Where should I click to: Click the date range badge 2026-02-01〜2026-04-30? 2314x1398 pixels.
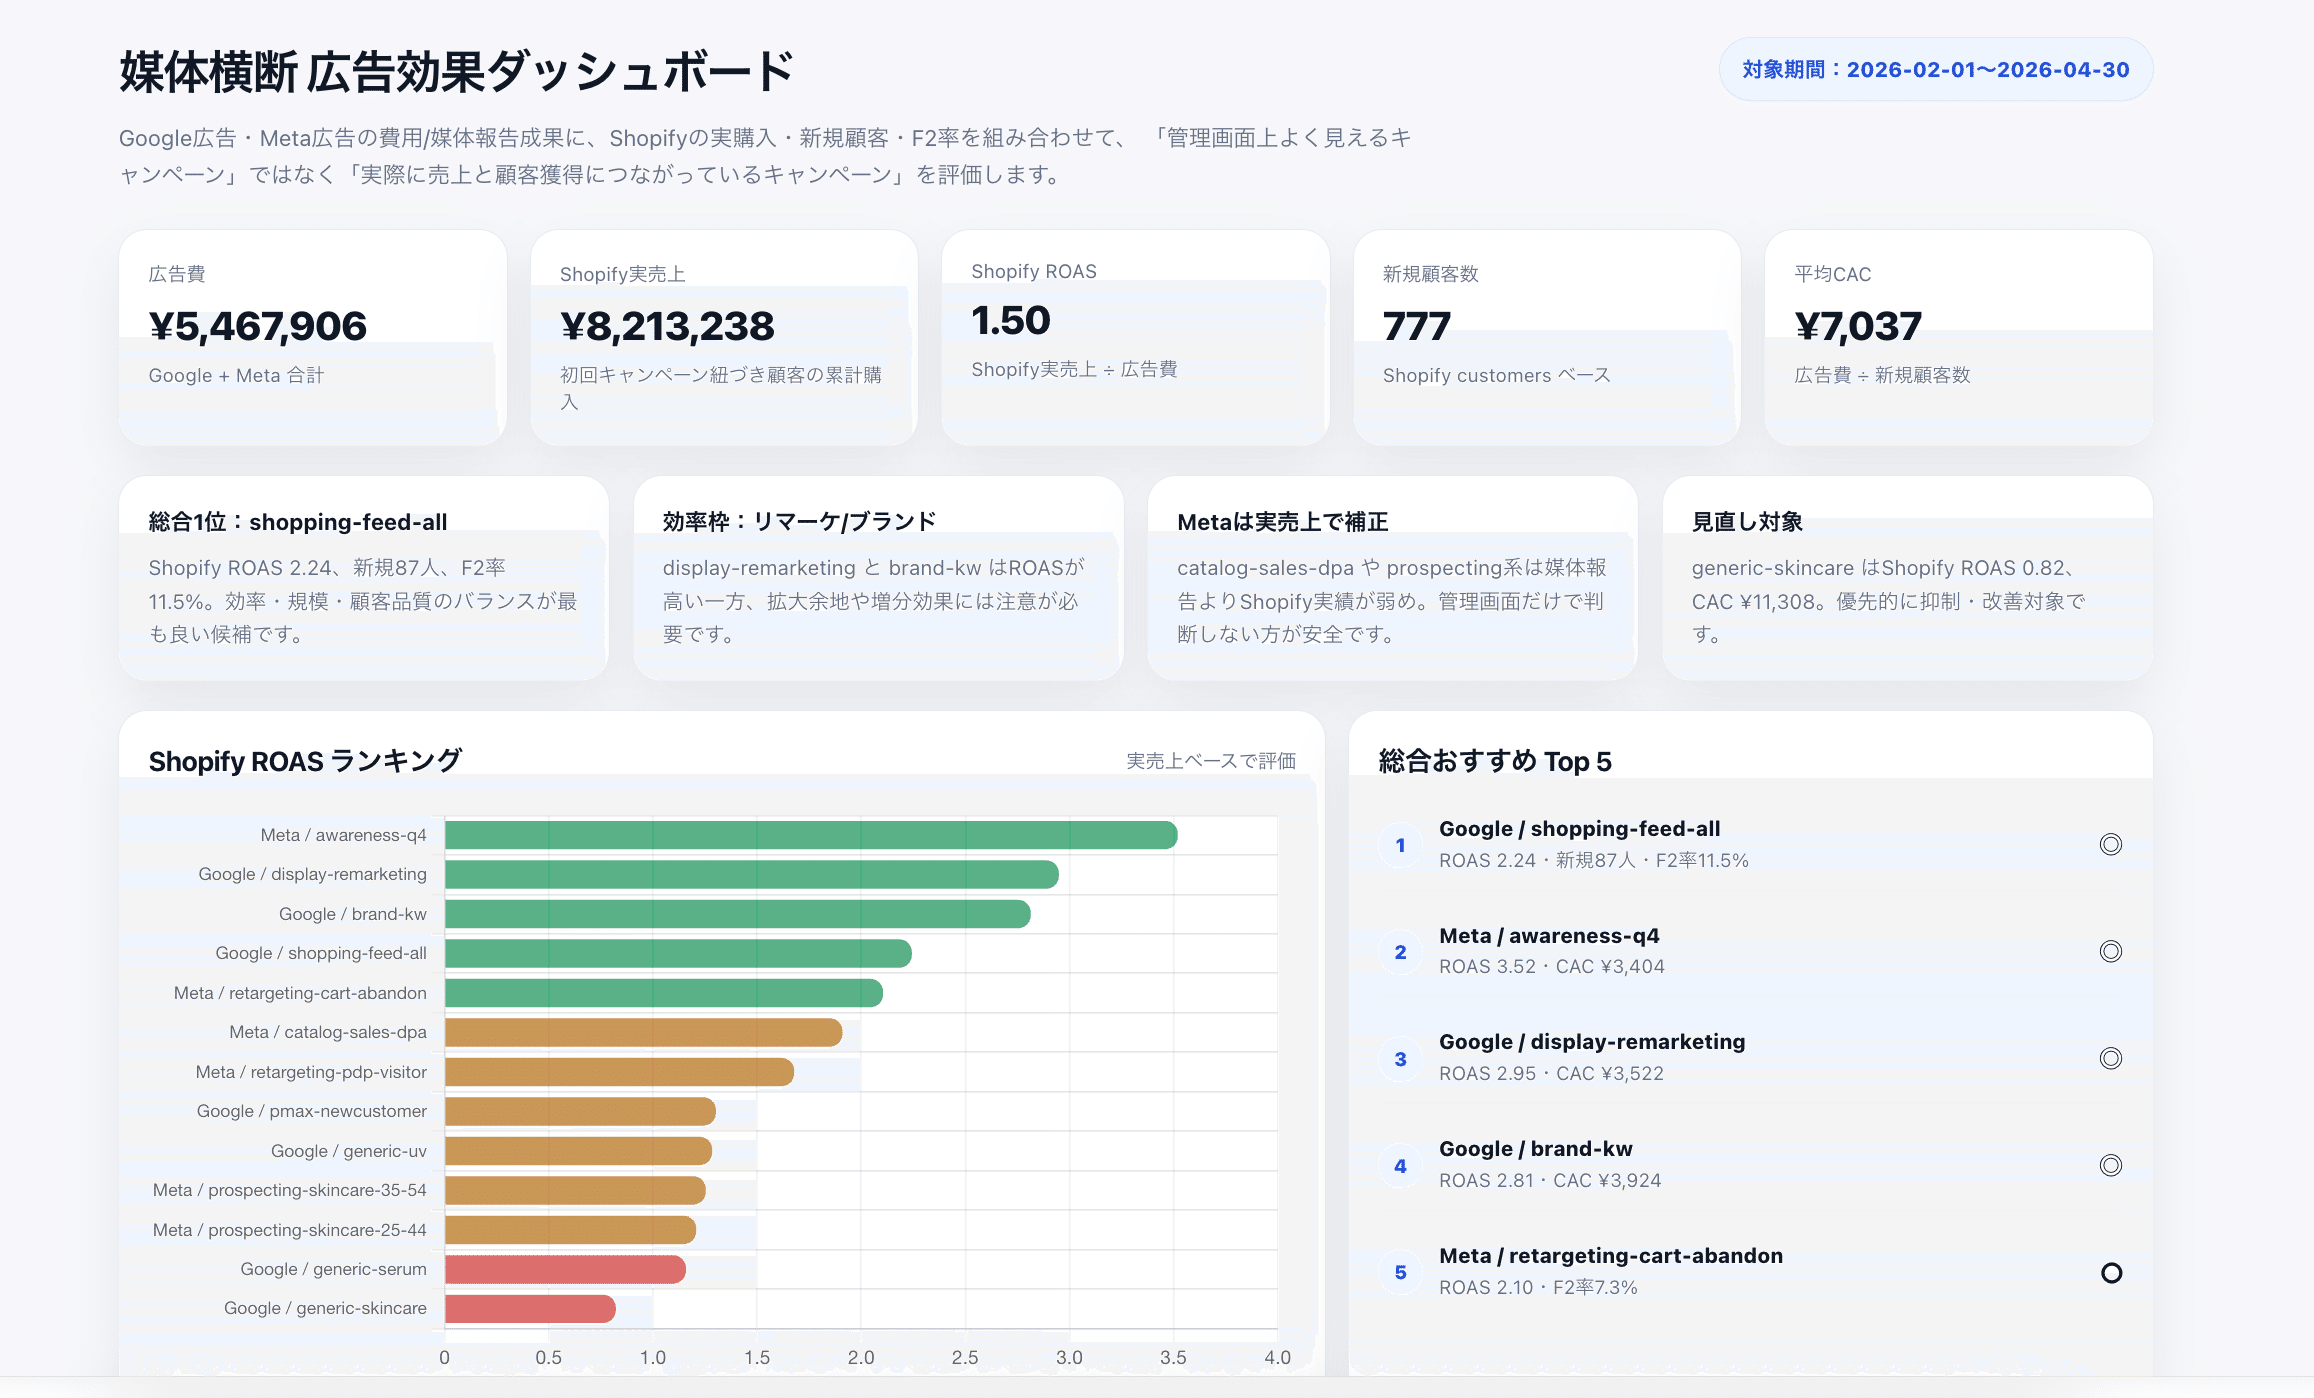pos(1935,70)
